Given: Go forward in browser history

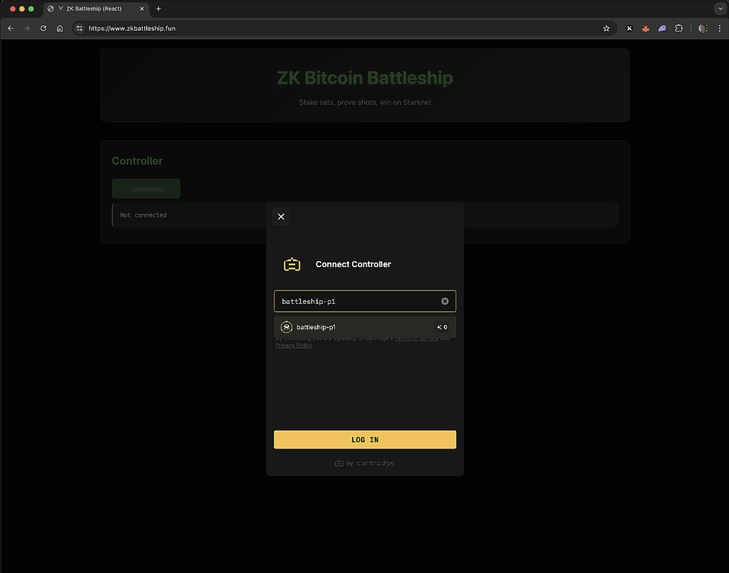Looking at the screenshot, I should 27,28.
